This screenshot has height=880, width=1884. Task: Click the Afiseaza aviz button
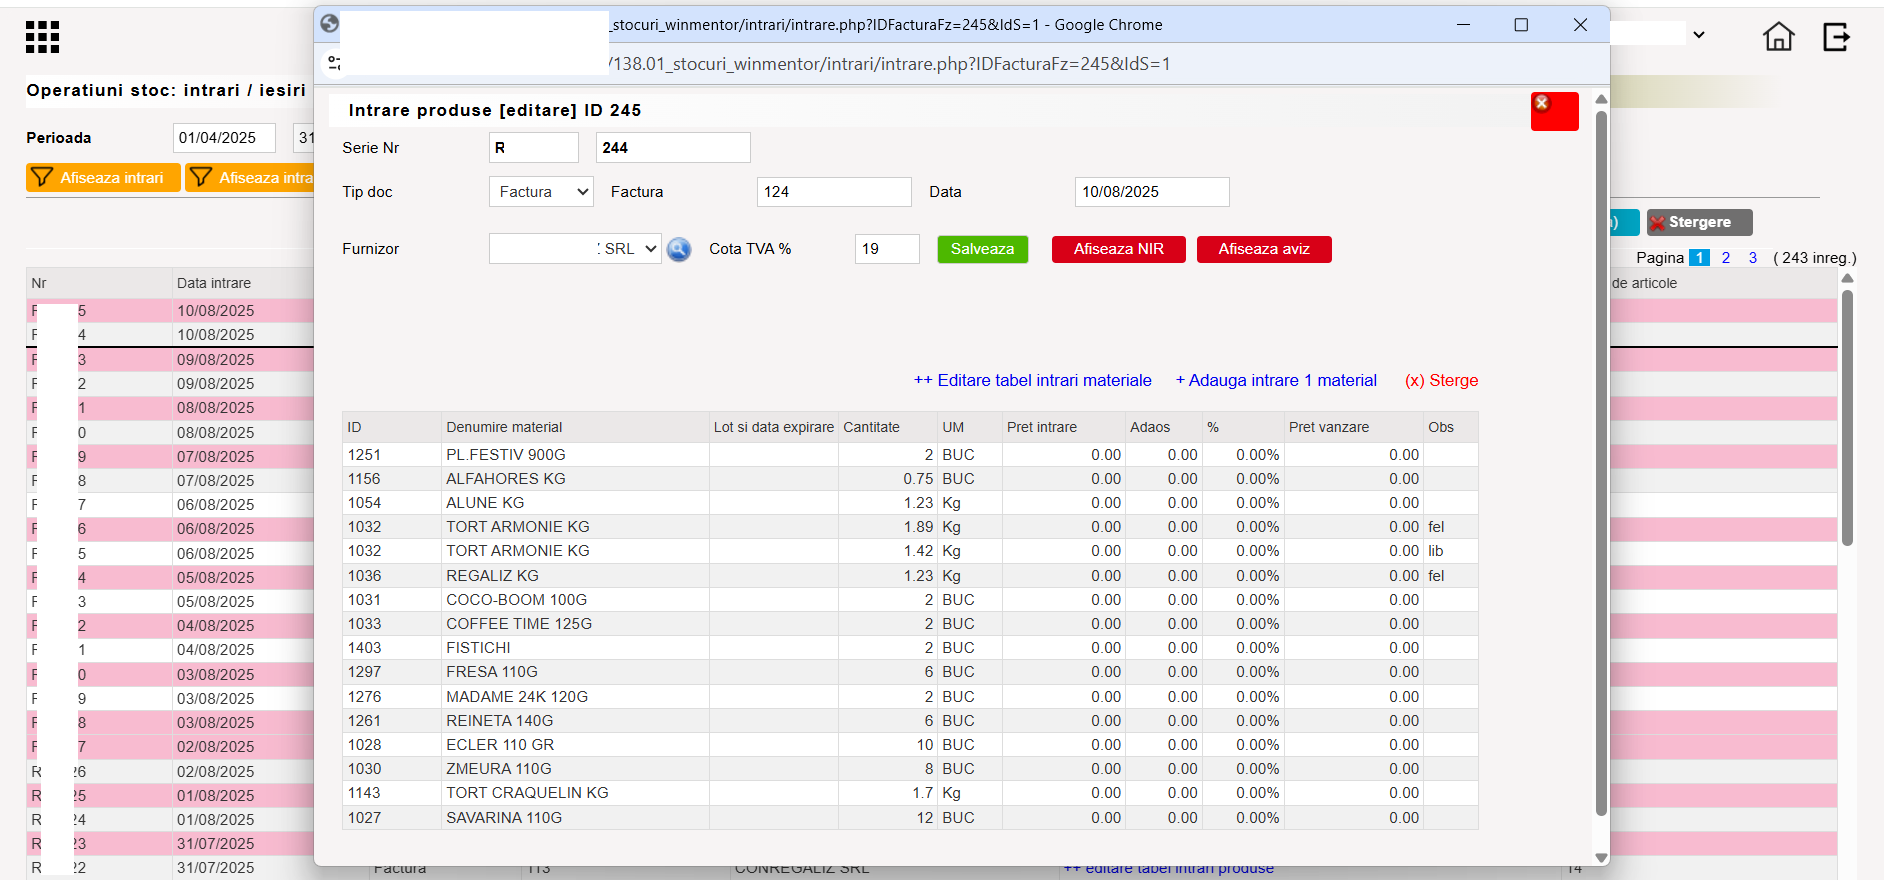point(1264,249)
